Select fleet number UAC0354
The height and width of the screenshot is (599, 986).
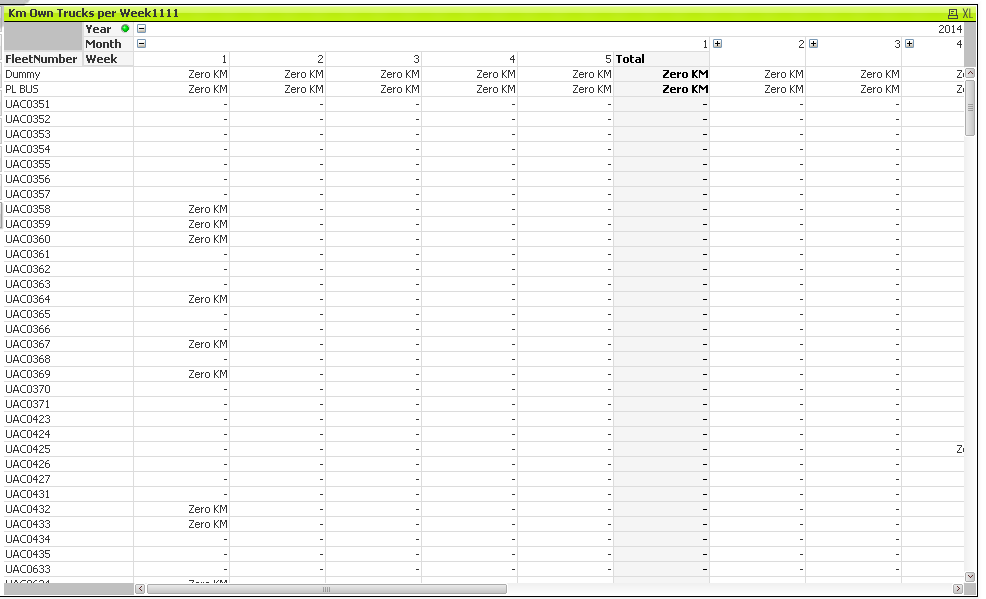coord(28,150)
